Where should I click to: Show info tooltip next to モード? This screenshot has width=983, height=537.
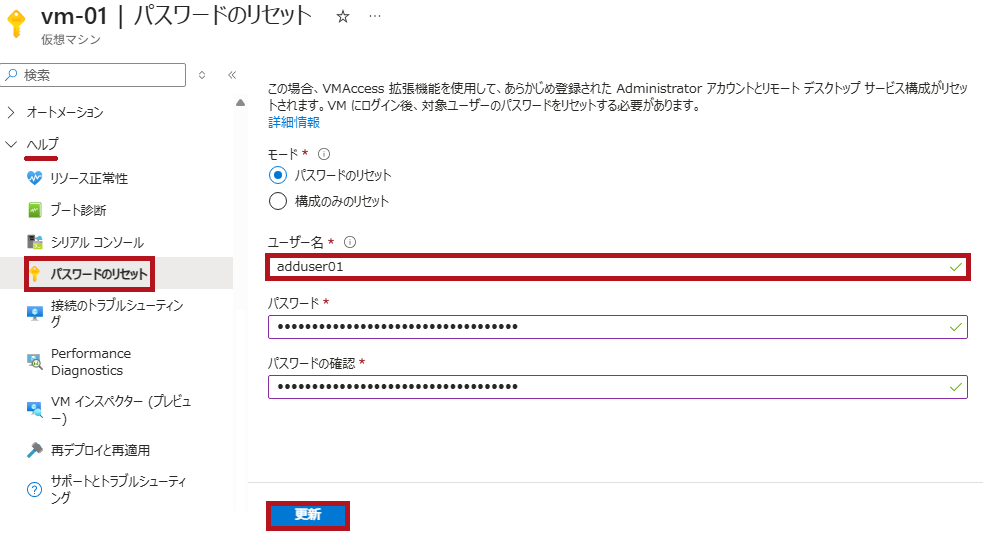pos(324,154)
